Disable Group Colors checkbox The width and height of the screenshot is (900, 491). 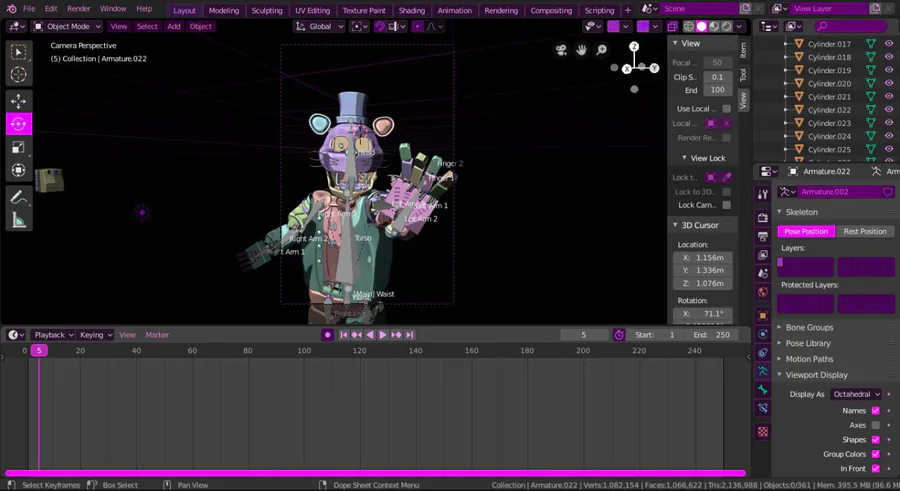click(875, 454)
